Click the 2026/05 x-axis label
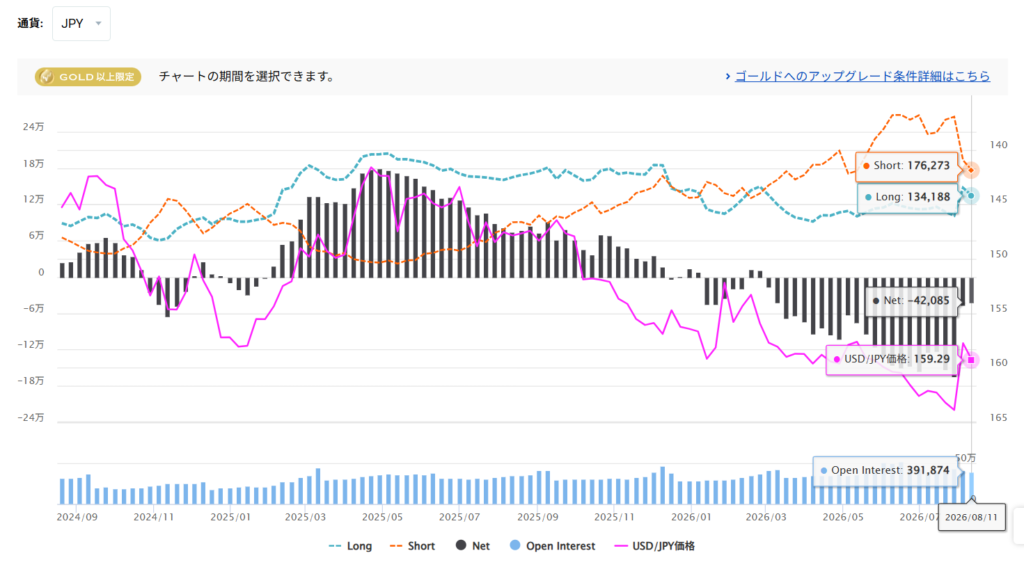1024x567 pixels. pos(843,517)
